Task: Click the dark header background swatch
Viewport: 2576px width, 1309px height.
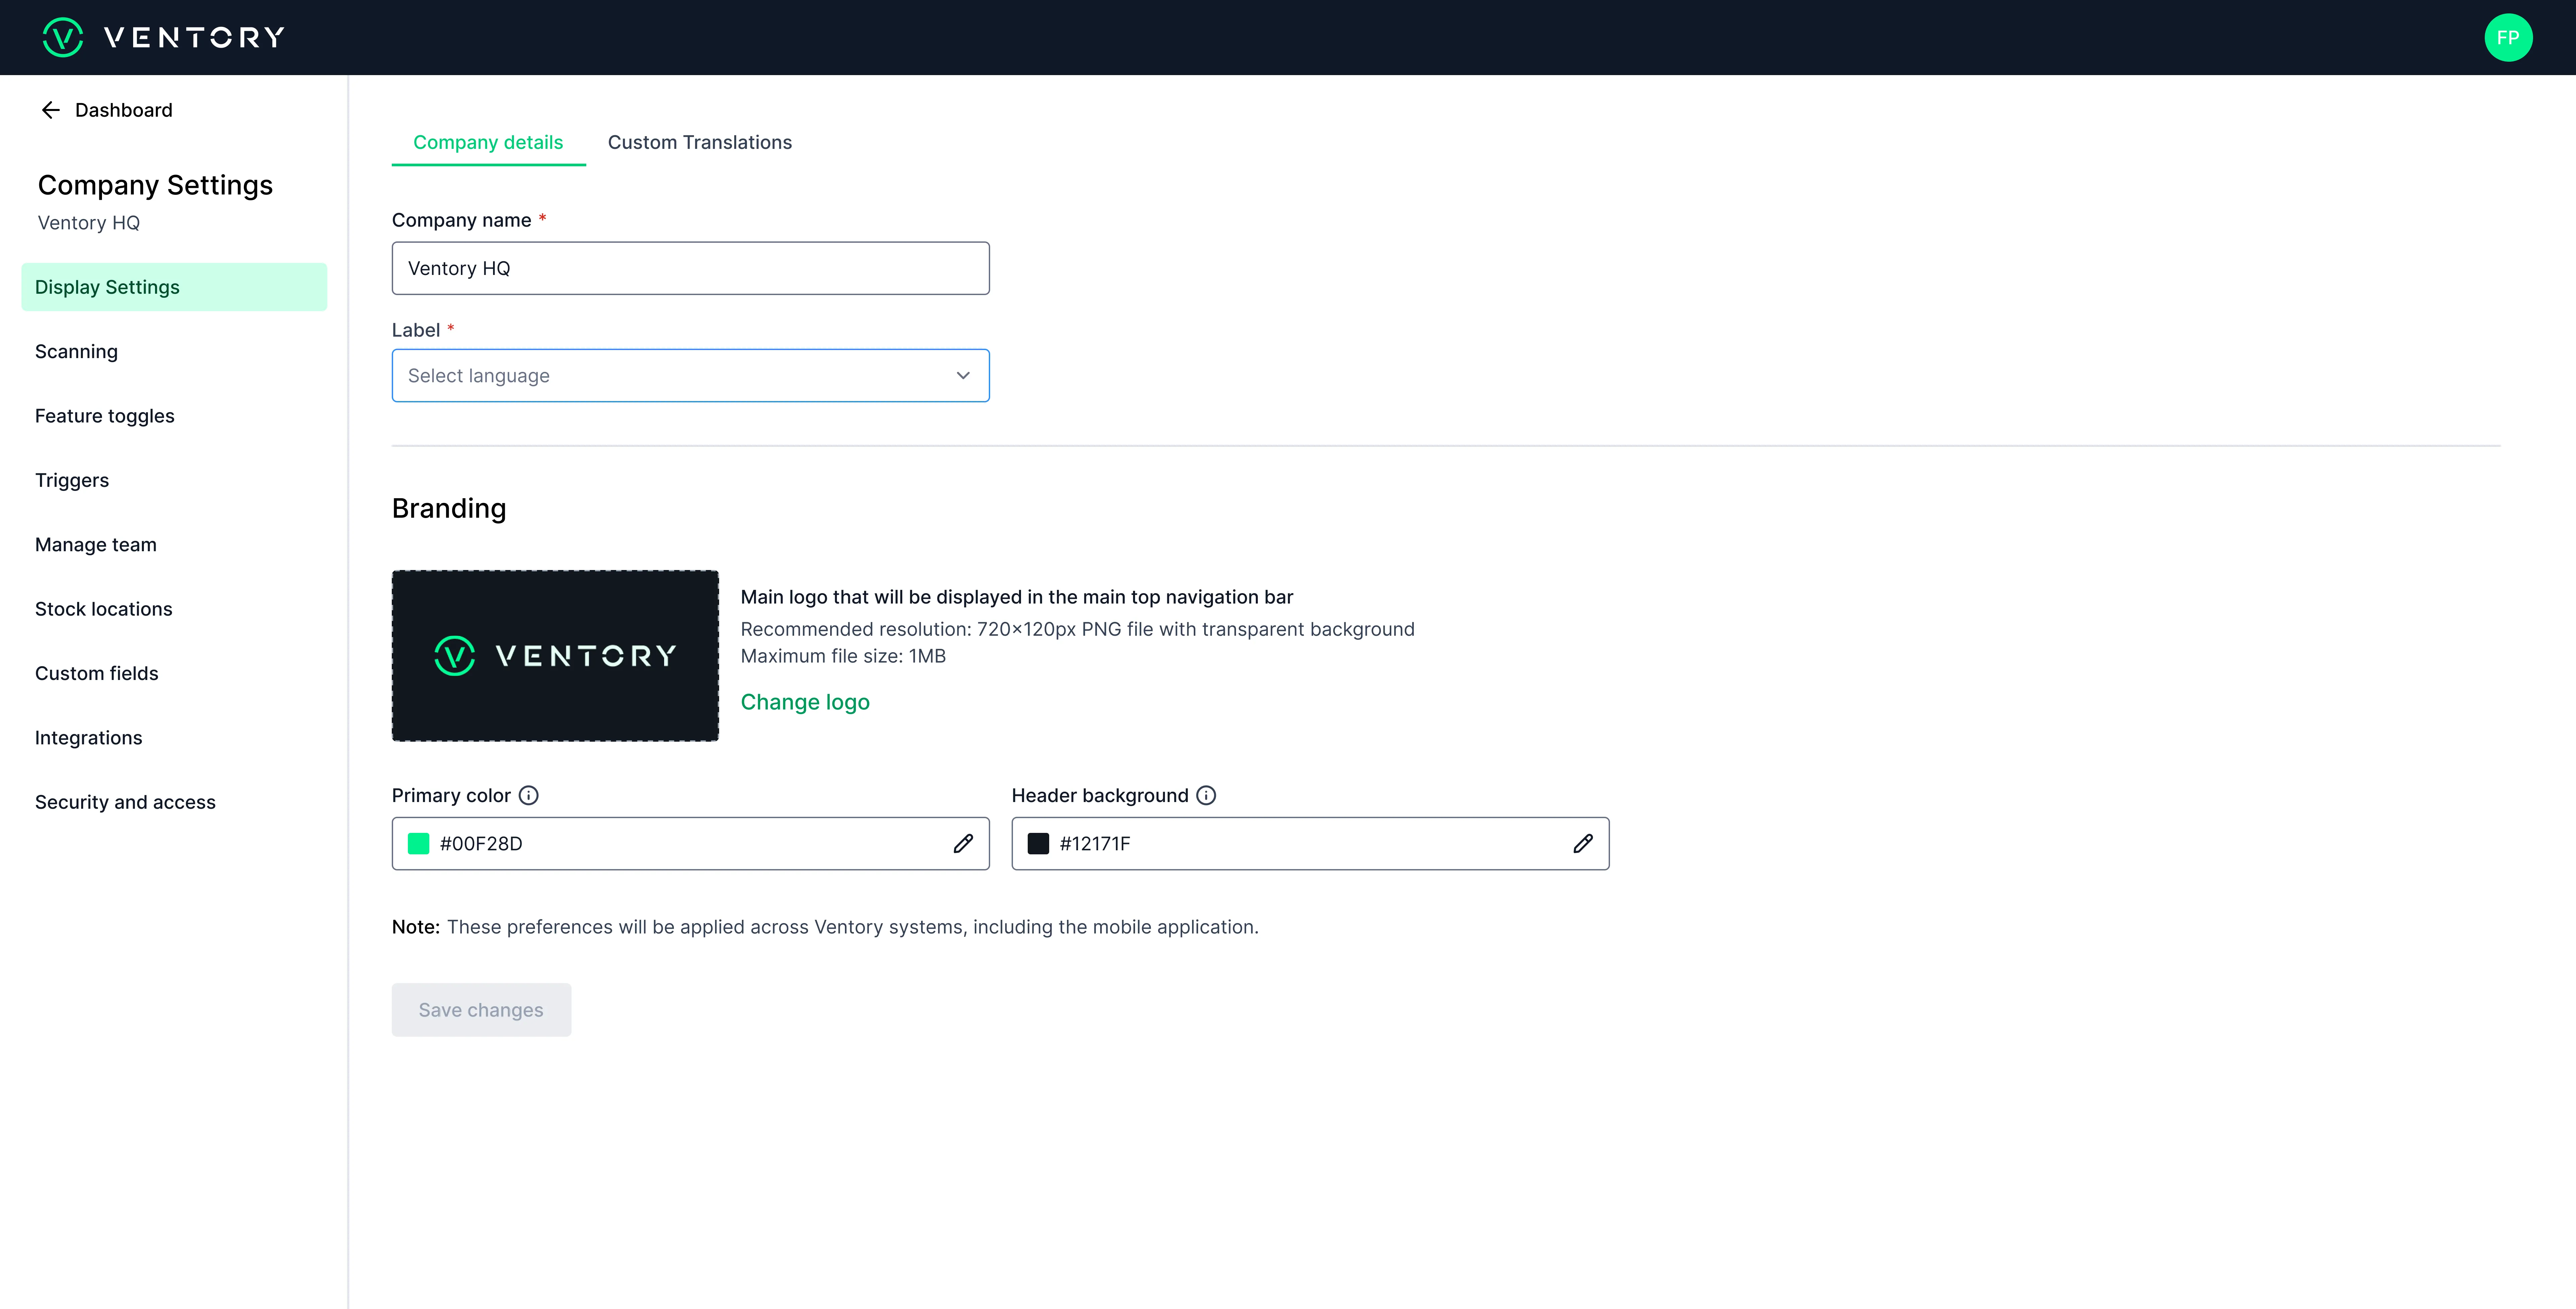Action: tap(1038, 843)
